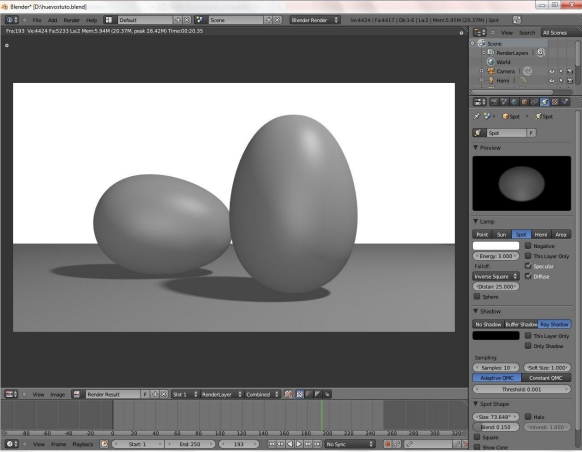Open the Help menu

point(91,20)
